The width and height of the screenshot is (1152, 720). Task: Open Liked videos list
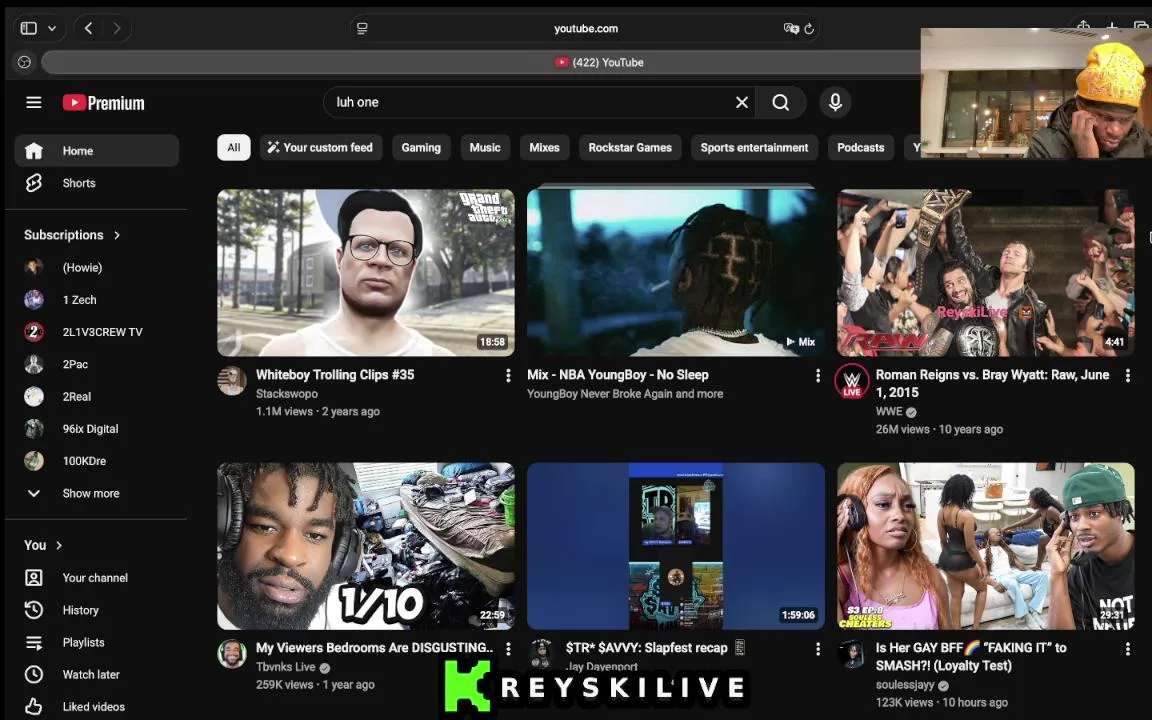click(x=96, y=707)
